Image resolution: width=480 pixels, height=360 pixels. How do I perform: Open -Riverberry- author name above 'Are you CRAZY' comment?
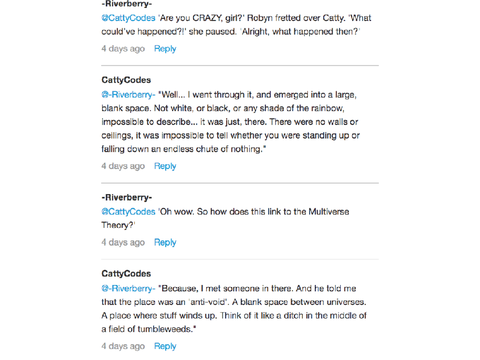click(x=127, y=4)
